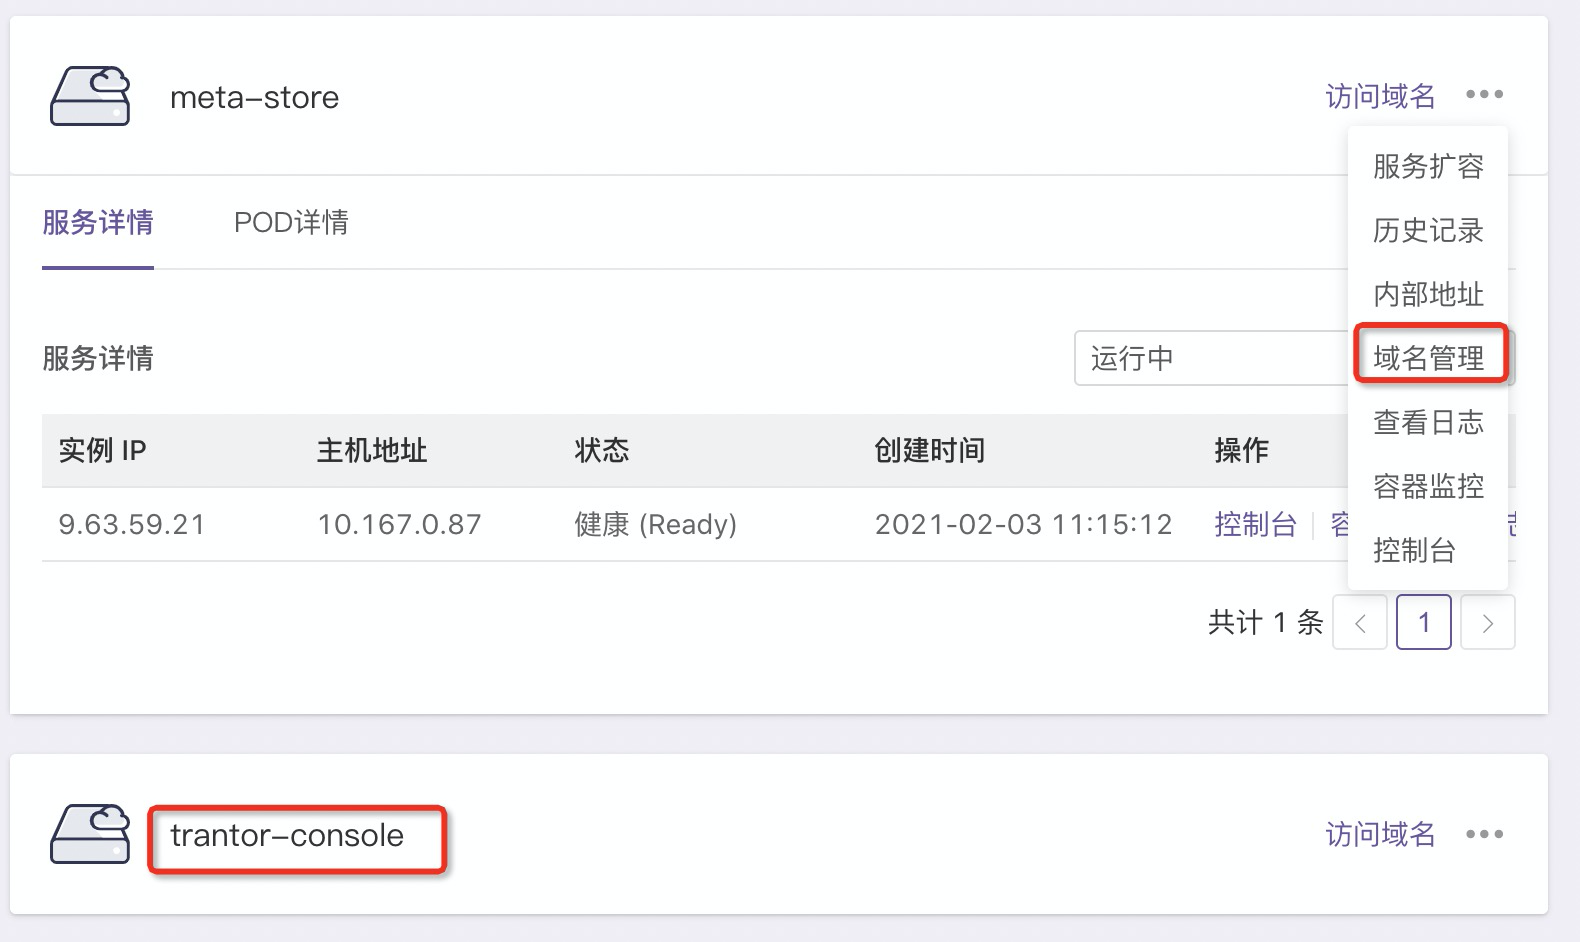This screenshot has width=1580, height=942.
Task: Choose 查看日志 menu entry
Action: [1428, 422]
